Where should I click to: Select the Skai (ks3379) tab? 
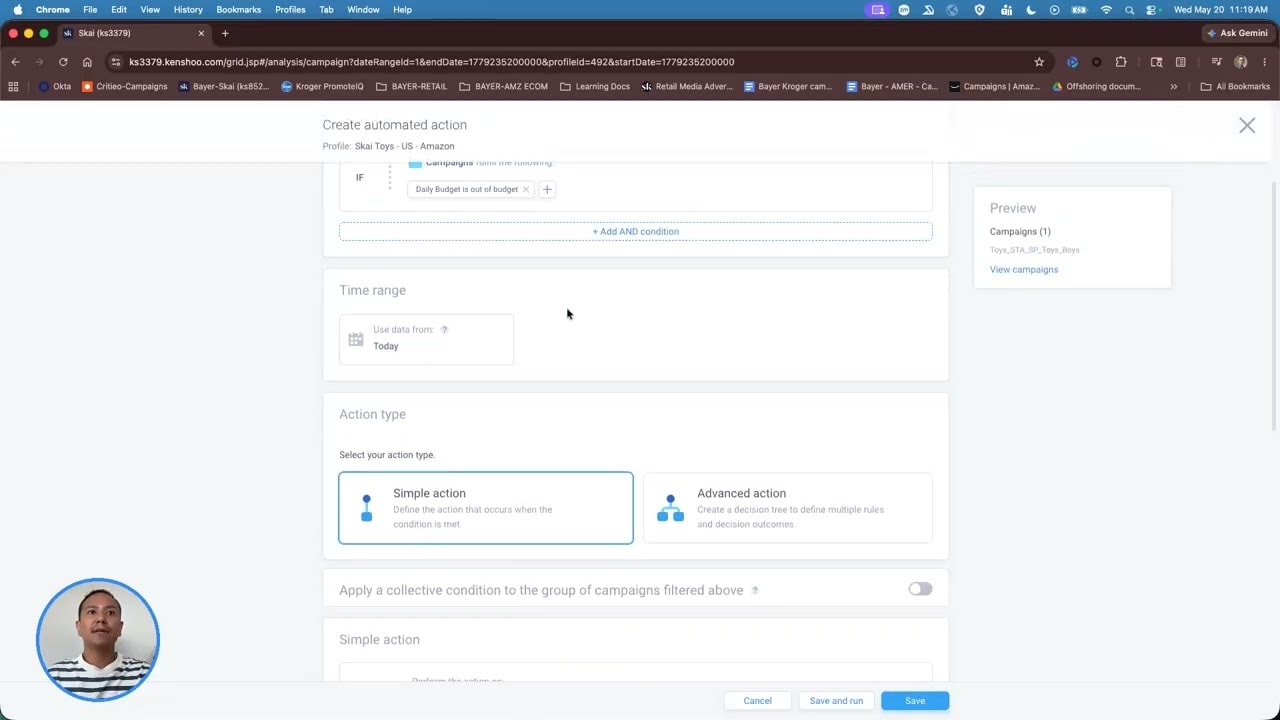click(x=134, y=33)
